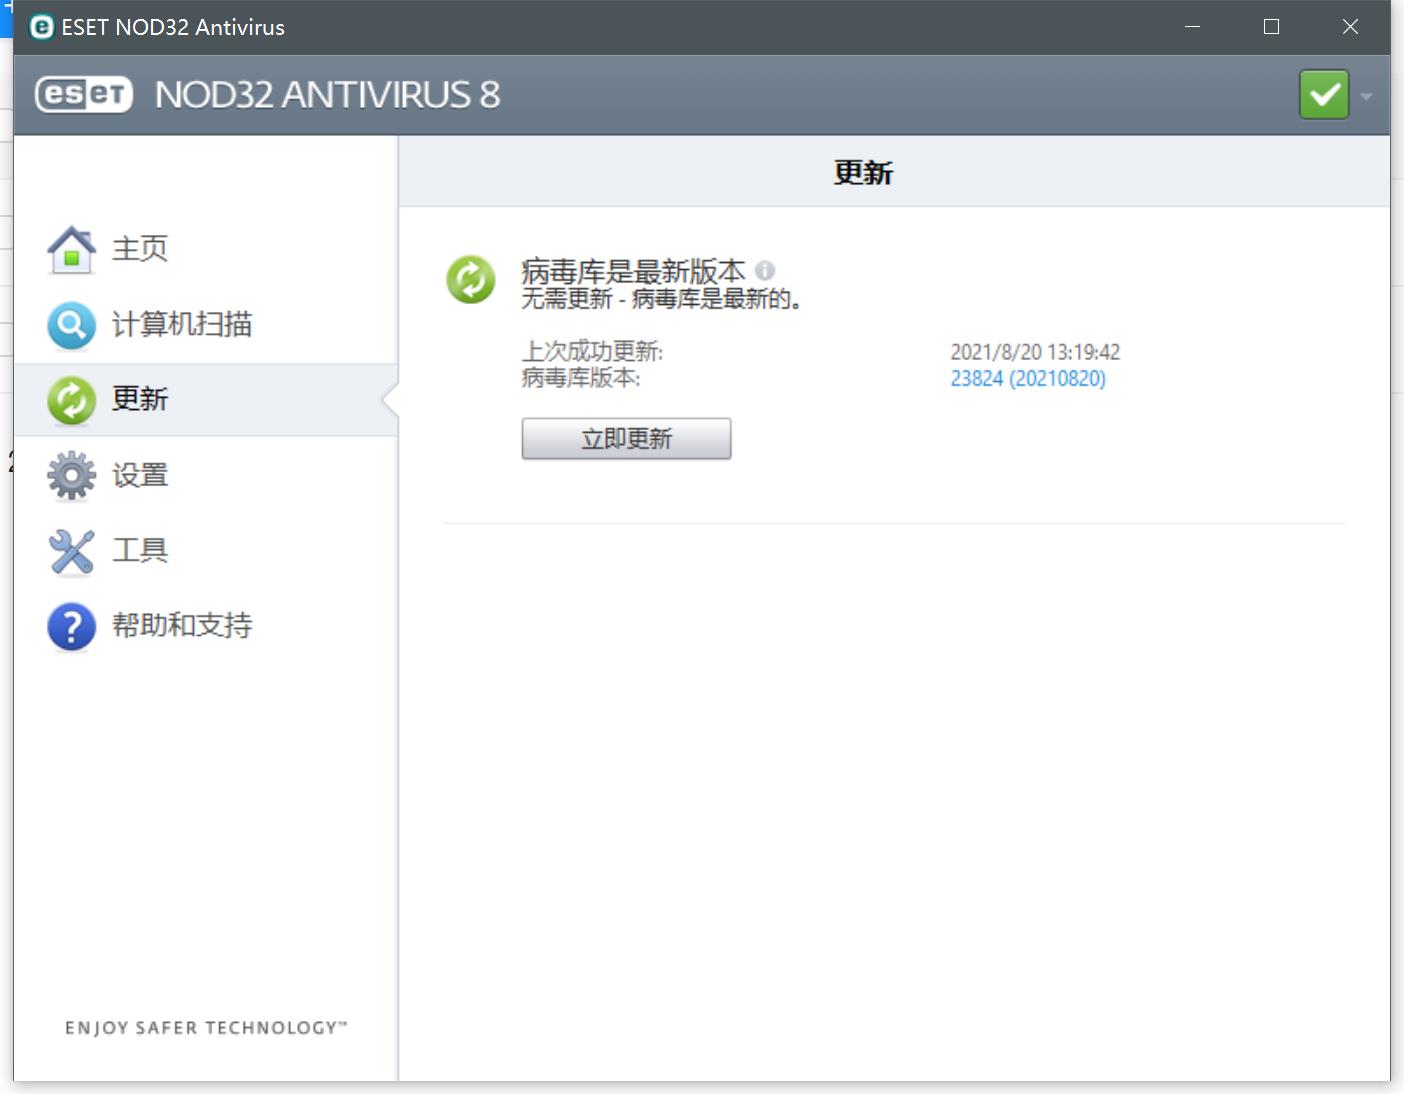1404x1094 pixels.
Task: Click the Home house icon
Action: tap(71, 249)
